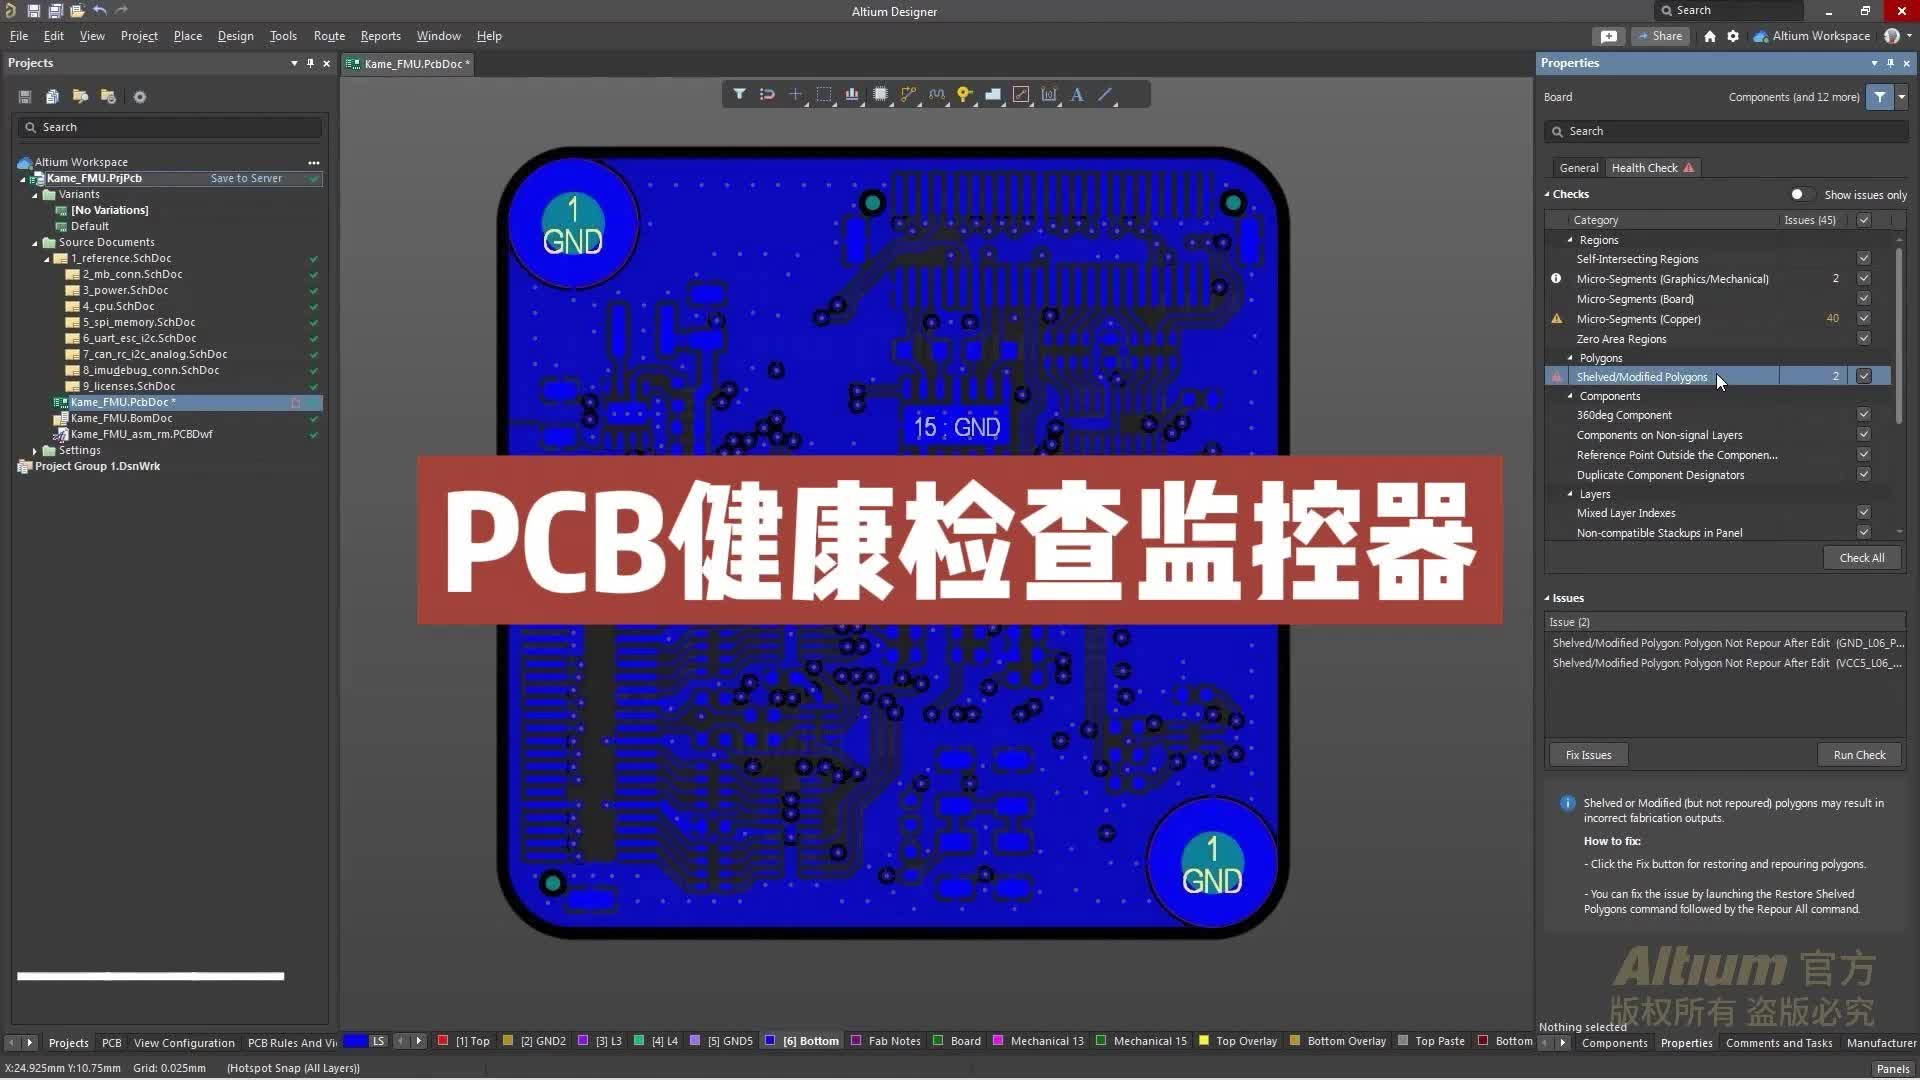1920x1080 pixels.
Task: Expand the Components check category
Action: coord(1571,396)
